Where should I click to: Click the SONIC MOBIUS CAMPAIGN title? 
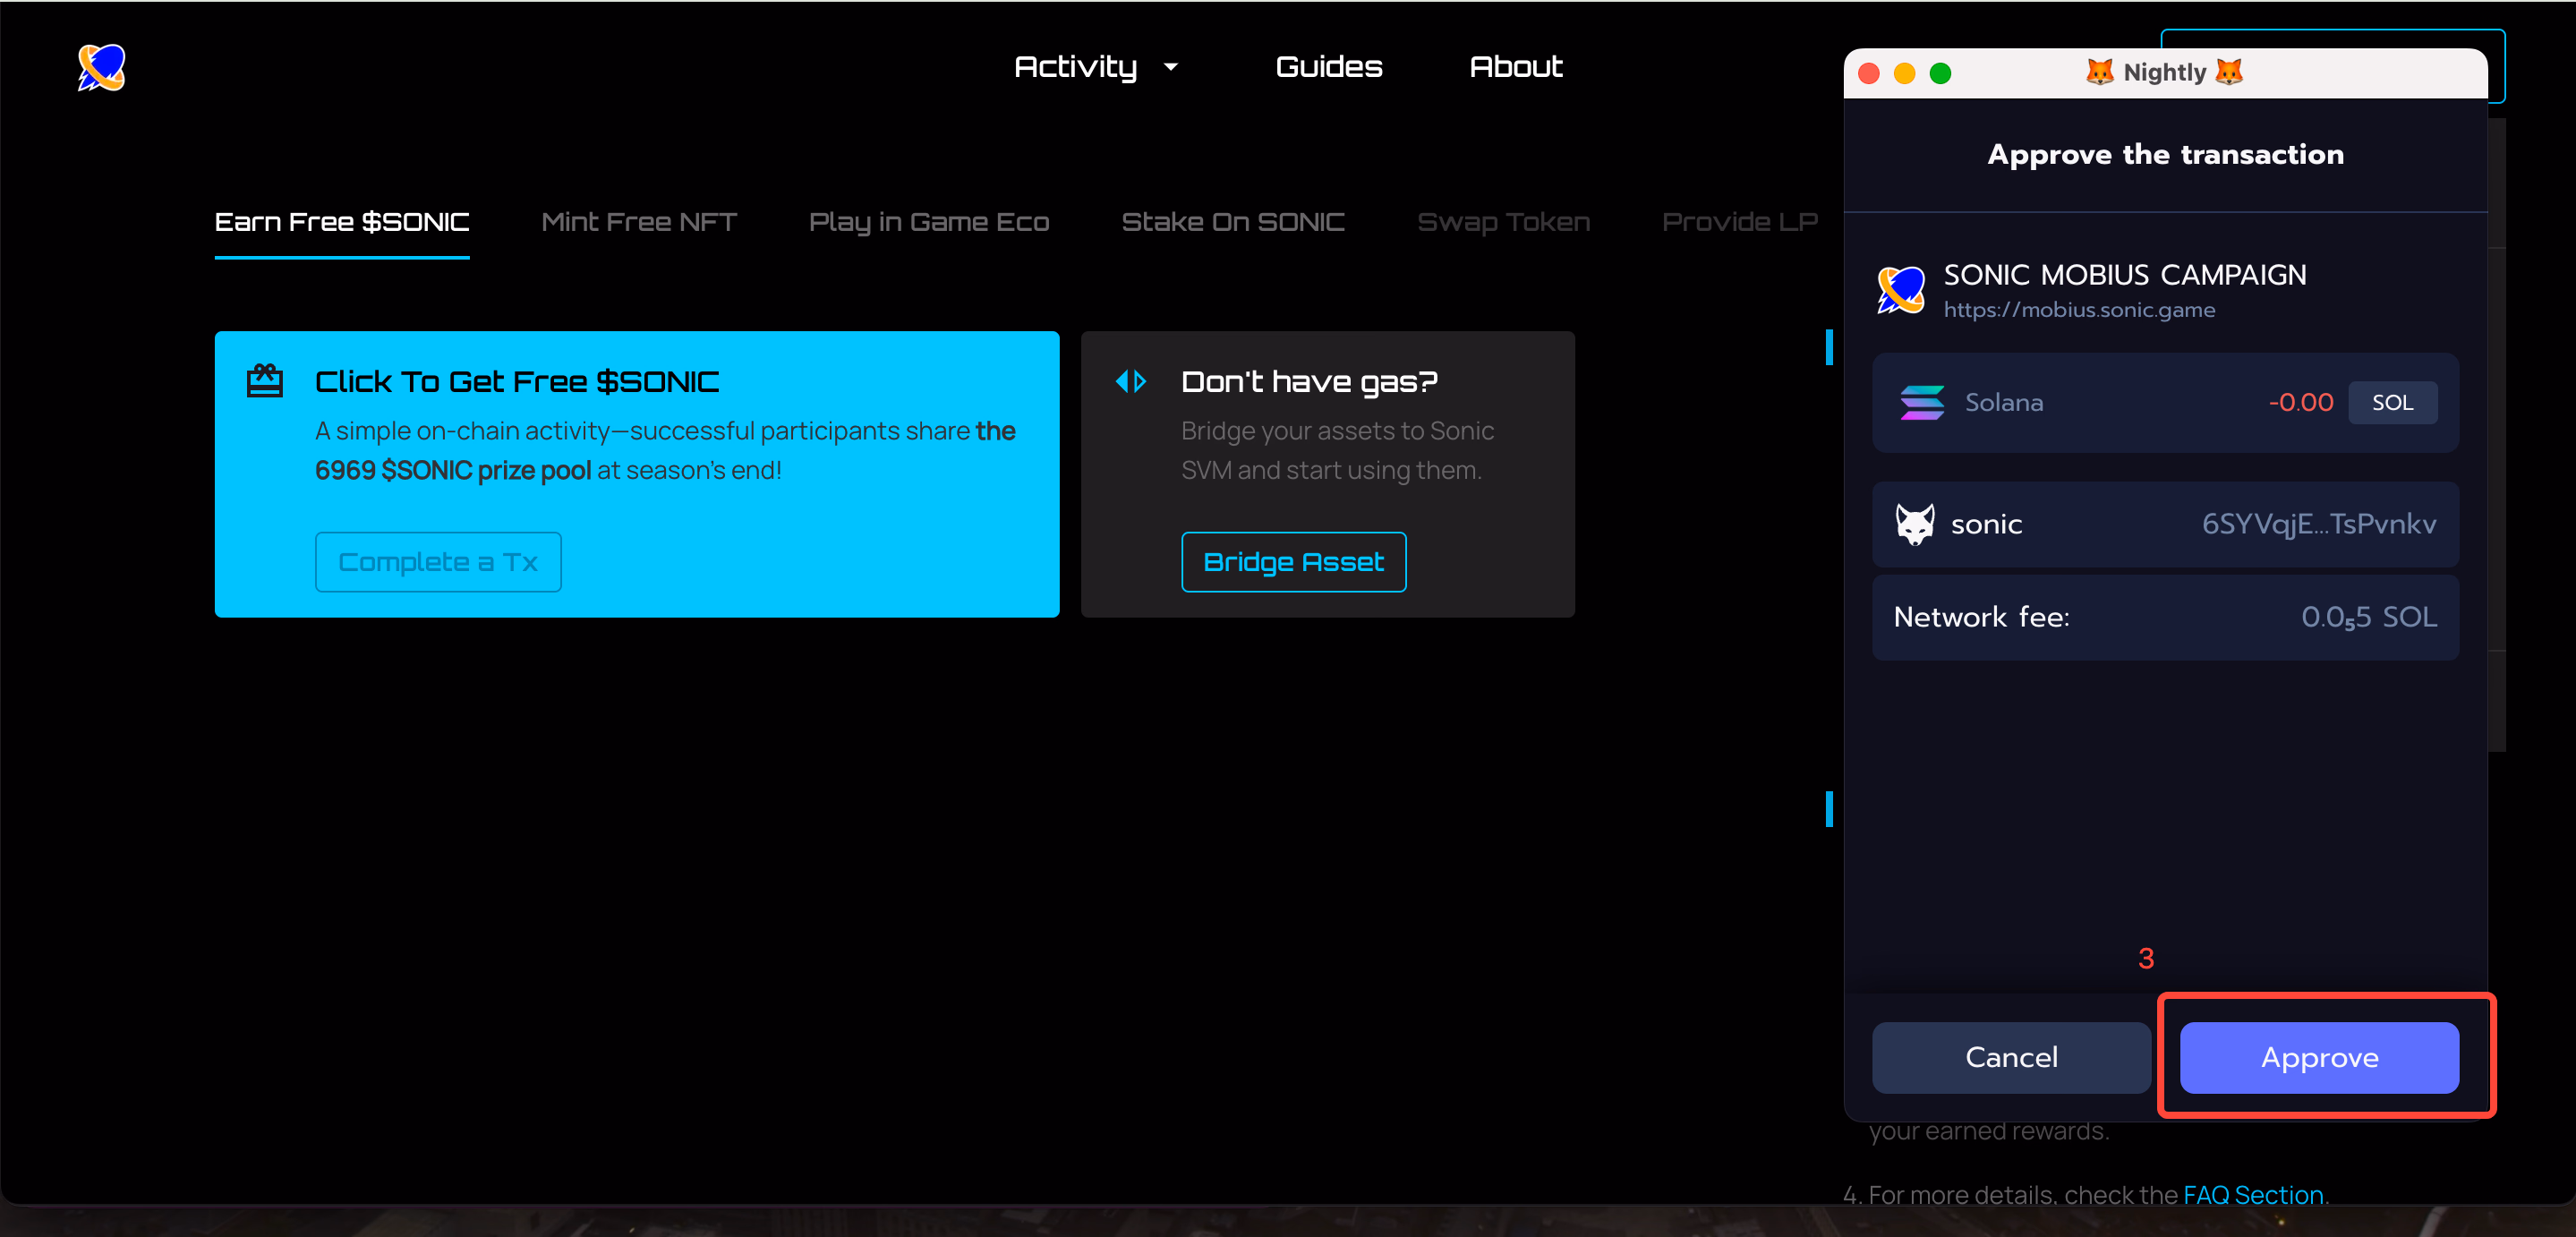[2125, 274]
